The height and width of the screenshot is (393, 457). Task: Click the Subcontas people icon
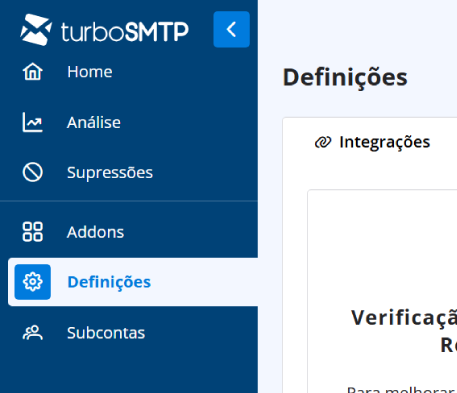33,333
